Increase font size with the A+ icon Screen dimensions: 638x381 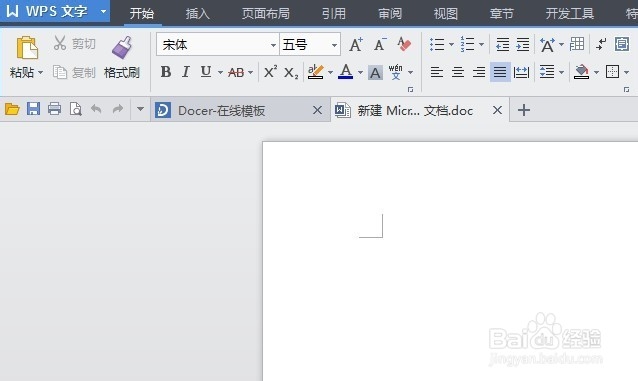pos(356,44)
